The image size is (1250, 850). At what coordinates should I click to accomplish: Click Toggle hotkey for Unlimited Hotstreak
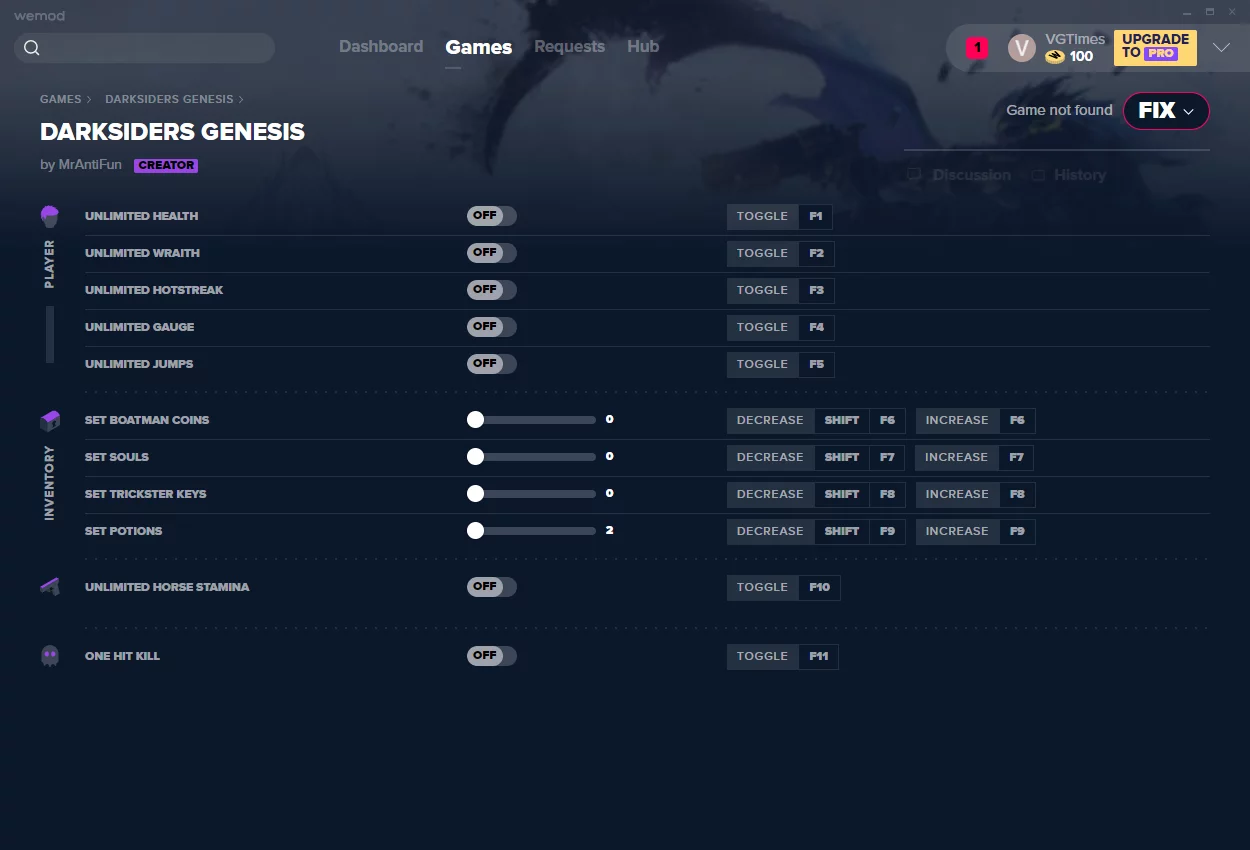pyautogui.click(x=763, y=290)
